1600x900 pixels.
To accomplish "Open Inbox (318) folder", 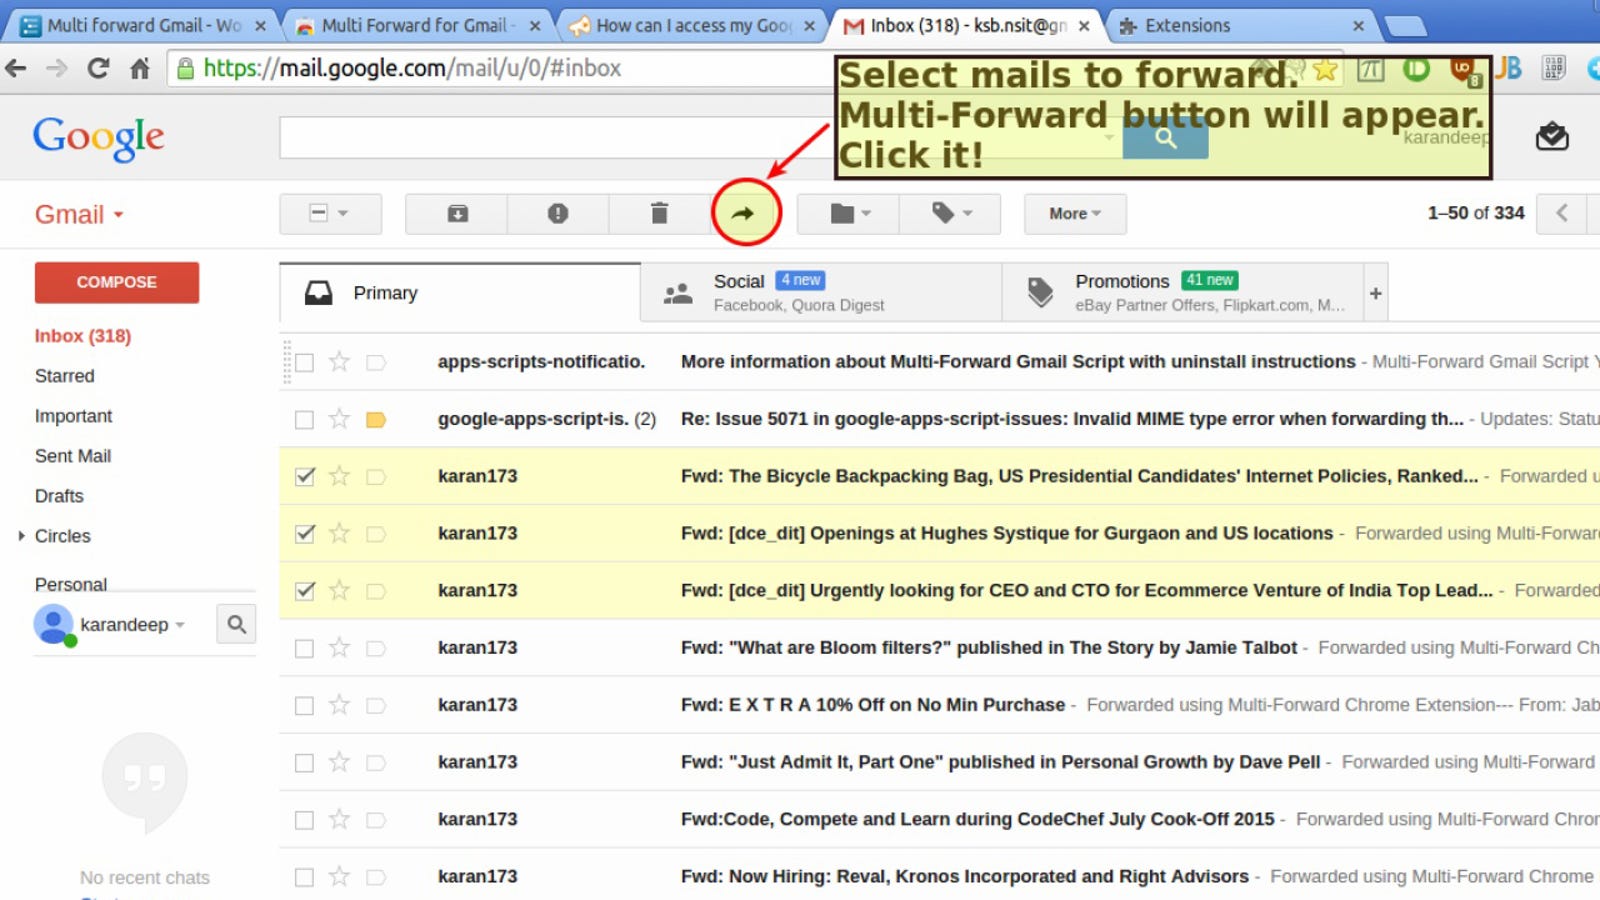I will click(x=83, y=336).
